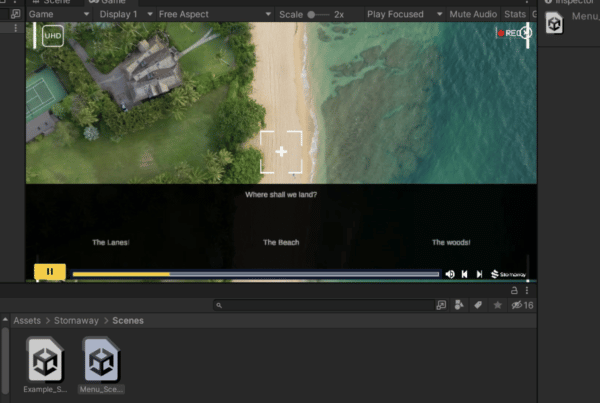This screenshot has width=600, height=403.
Task: Switch to the Game tab
Action: click(107, 2)
